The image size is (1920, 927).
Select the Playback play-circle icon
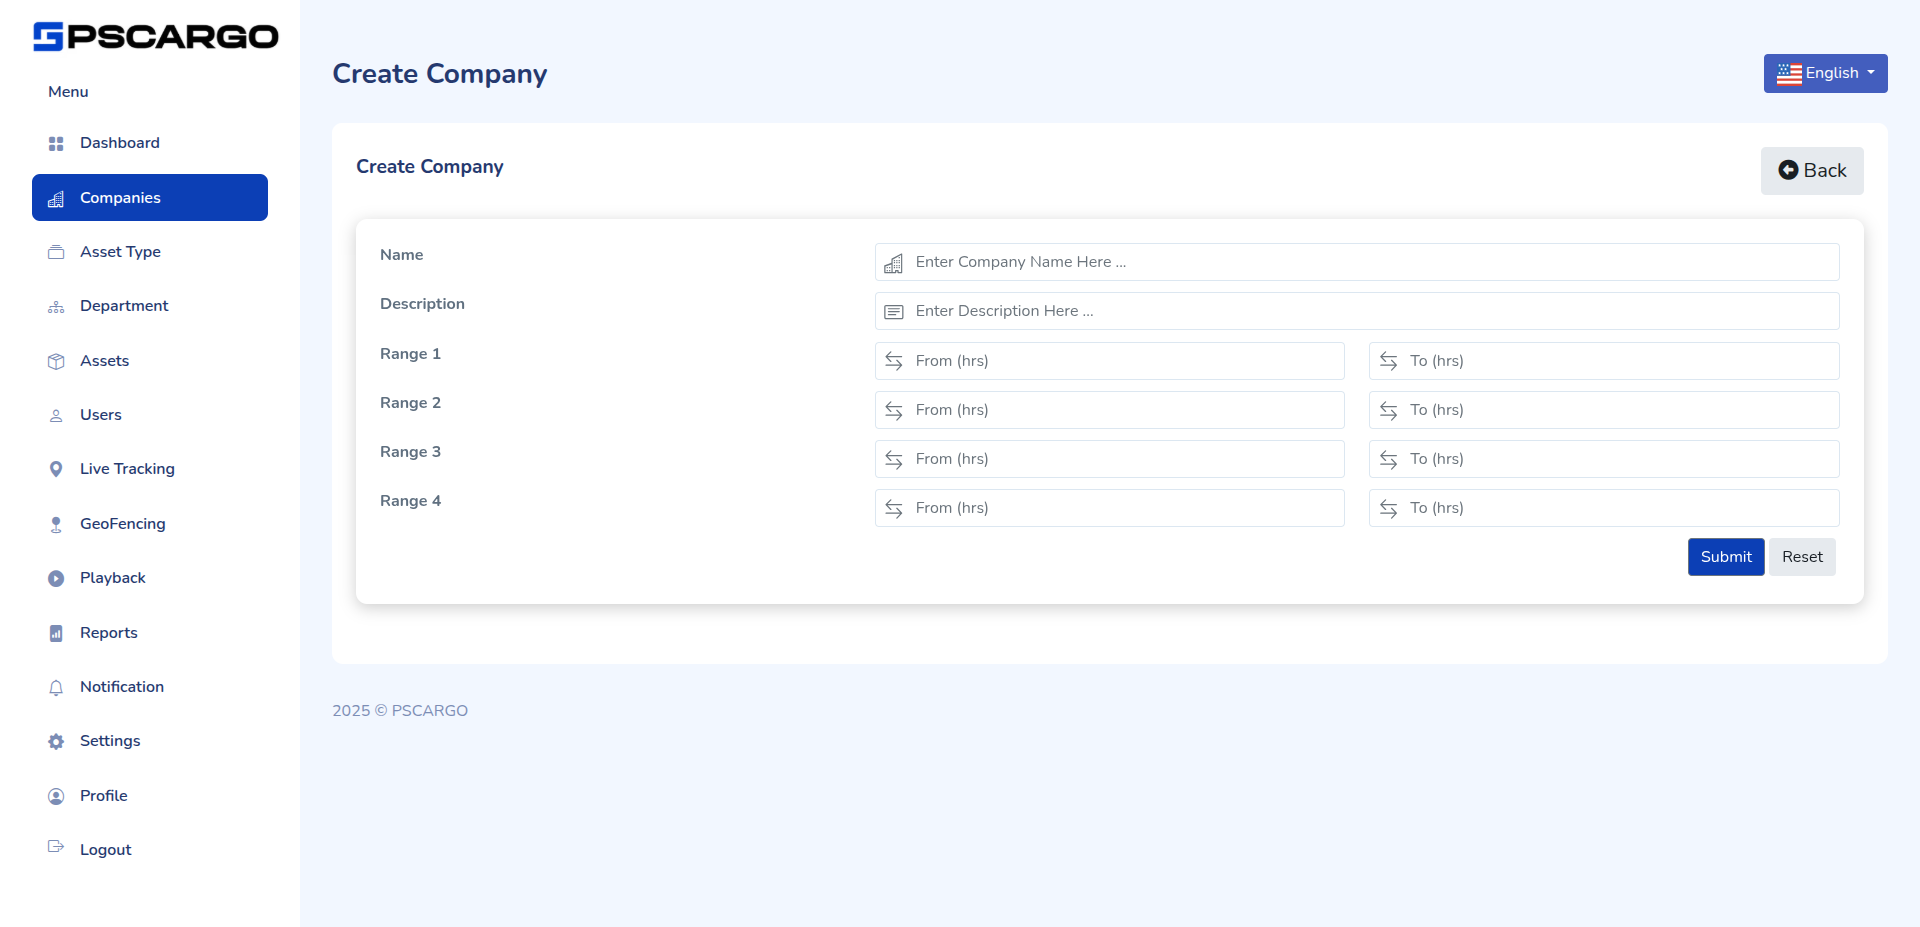click(56, 577)
